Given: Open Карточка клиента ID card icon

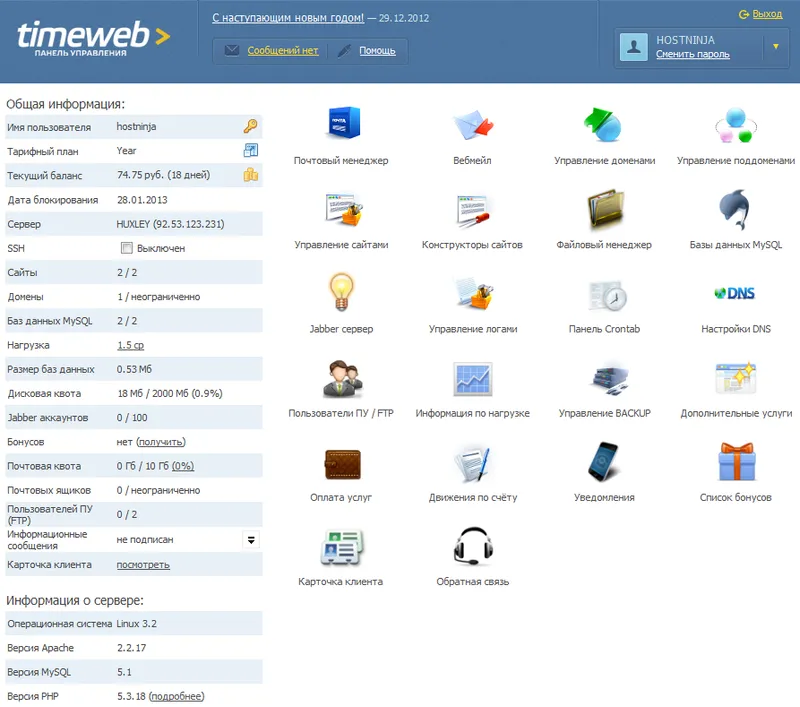Looking at the screenshot, I should [341, 547].
